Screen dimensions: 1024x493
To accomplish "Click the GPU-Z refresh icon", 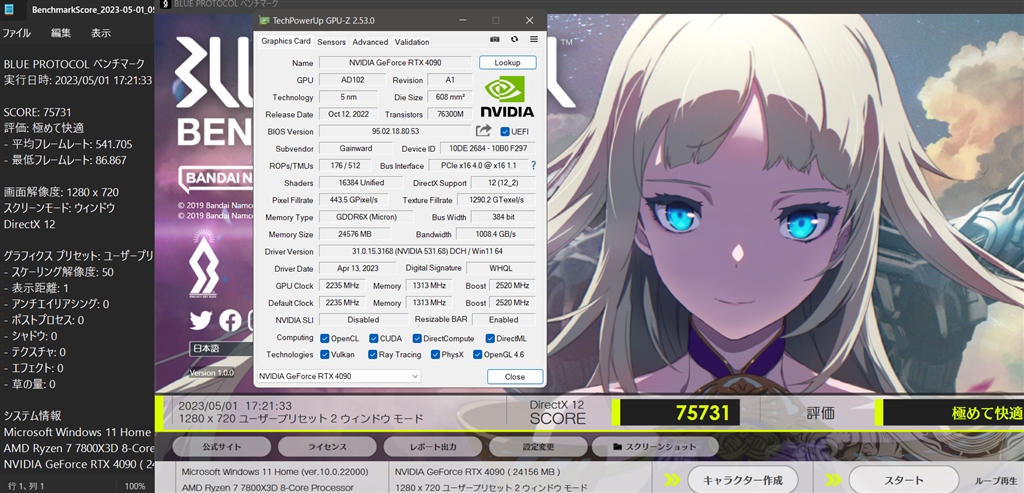I will [x=515, y=39].
